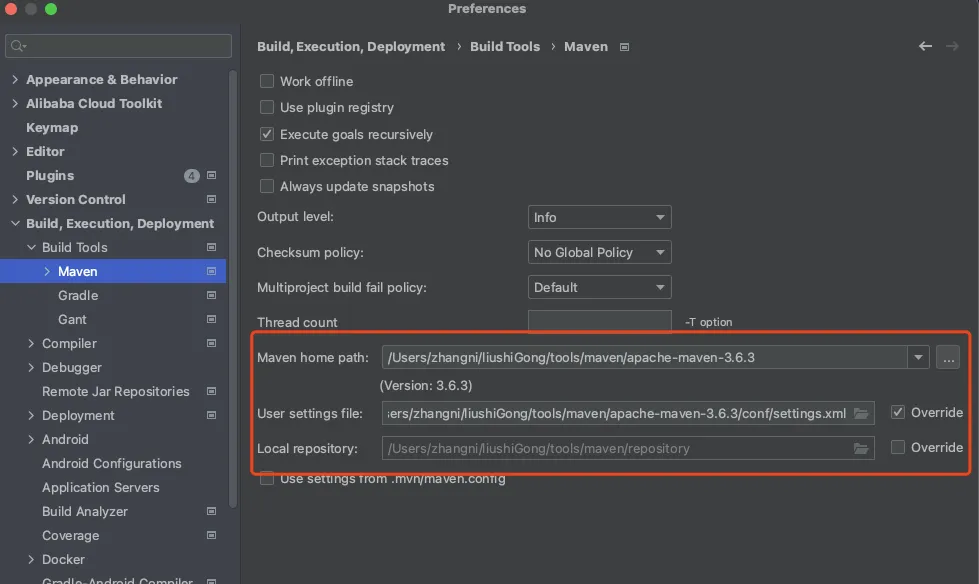Click folder icon in Local repository field
Image resolution: width=979 pixels, height=584 pixels.
tap(861, 448)
